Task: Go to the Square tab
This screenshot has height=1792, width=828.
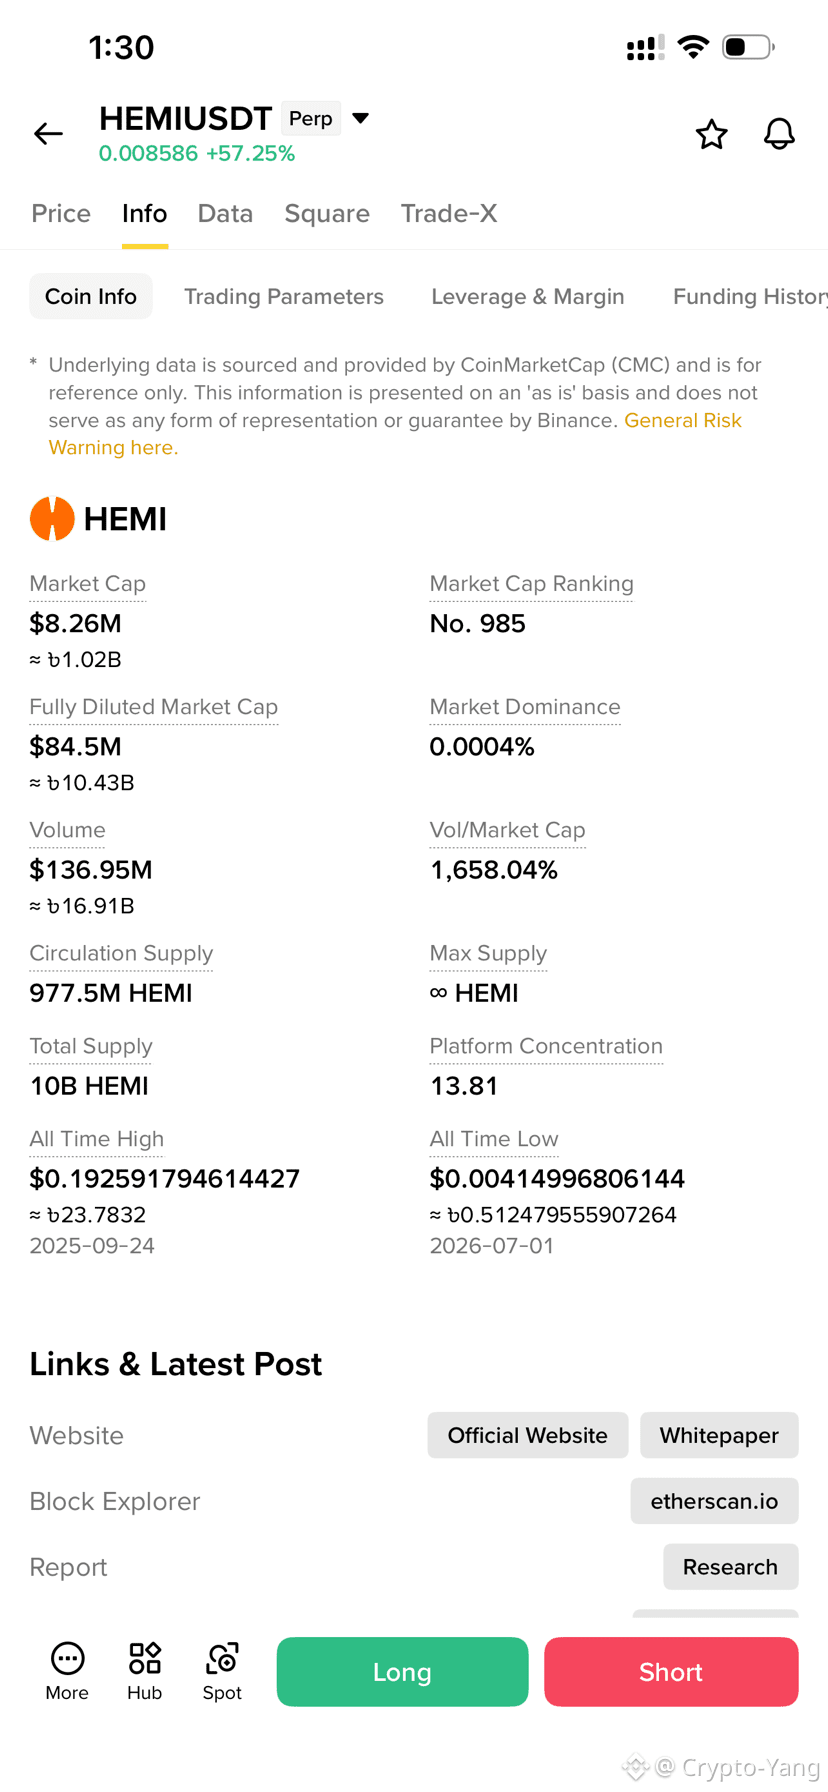Action: coord(327,213)
